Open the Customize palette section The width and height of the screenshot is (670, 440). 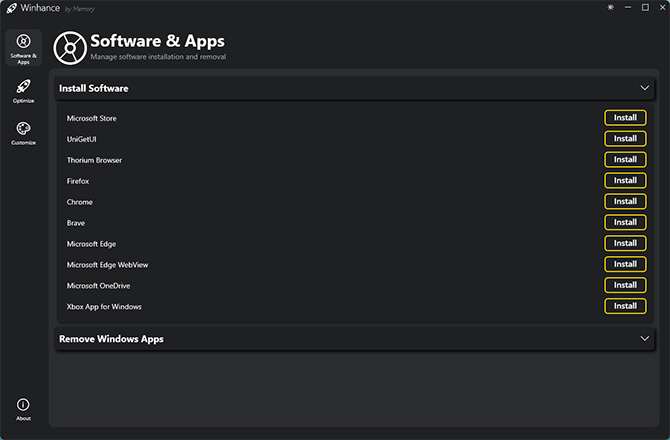(24, 133)
